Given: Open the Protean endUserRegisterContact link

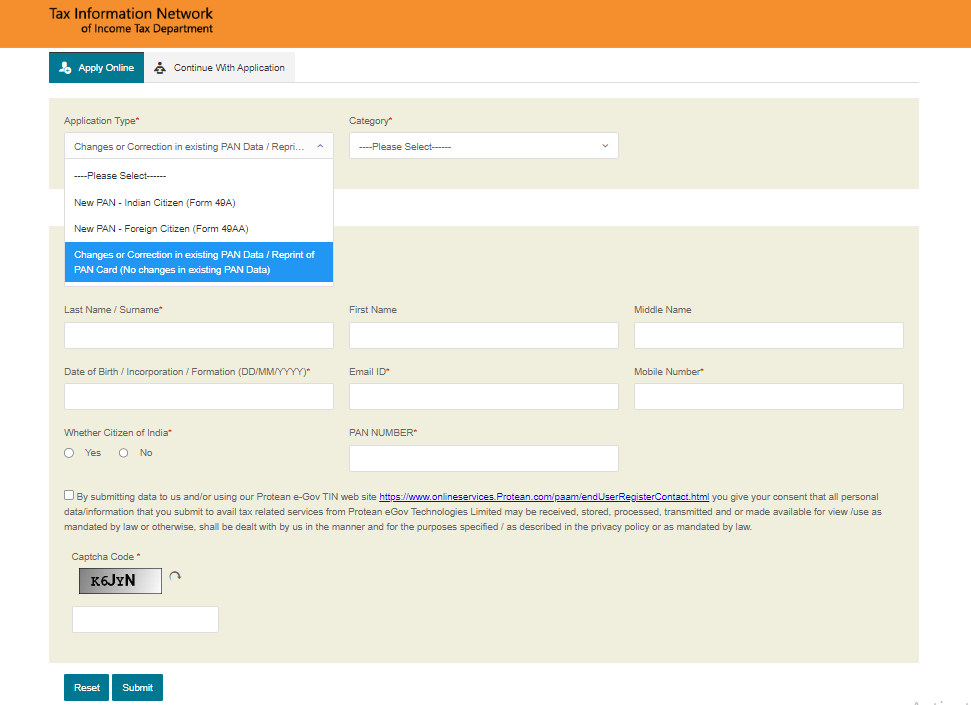Looking at the screenshot, I should (544, 496).
